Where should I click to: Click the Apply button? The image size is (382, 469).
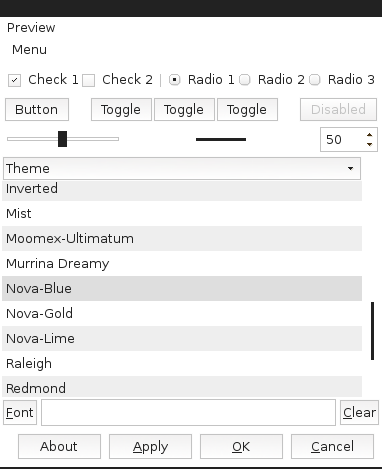pos(150,446)
